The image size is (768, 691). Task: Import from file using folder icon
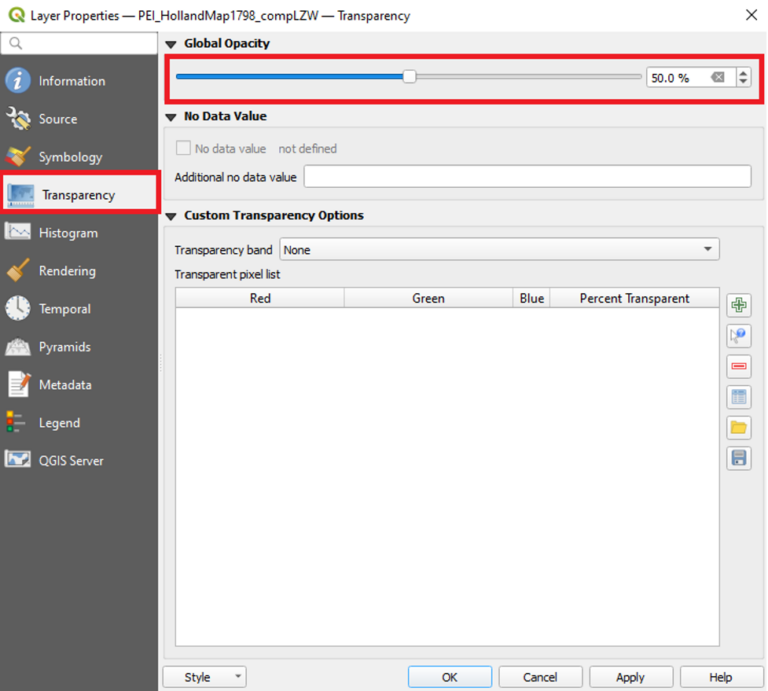click(739, 428)
